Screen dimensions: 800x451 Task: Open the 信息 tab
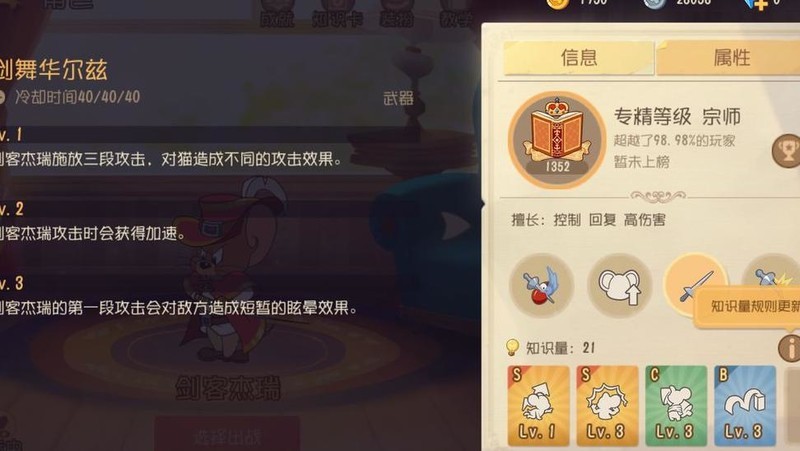578,58
